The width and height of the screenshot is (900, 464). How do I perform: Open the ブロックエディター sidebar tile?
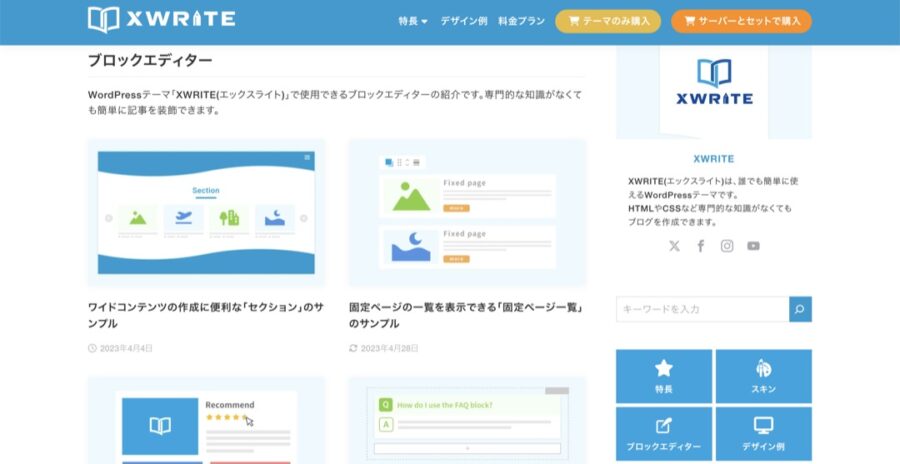click(x=664, y=434)
